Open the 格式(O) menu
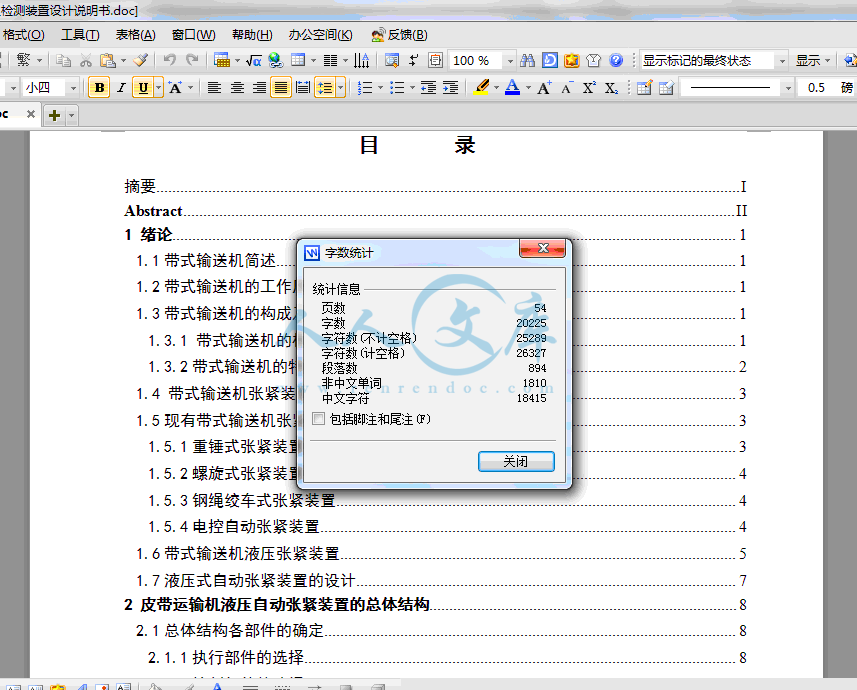This screenshot has height=690, width=857. point(24,35)
